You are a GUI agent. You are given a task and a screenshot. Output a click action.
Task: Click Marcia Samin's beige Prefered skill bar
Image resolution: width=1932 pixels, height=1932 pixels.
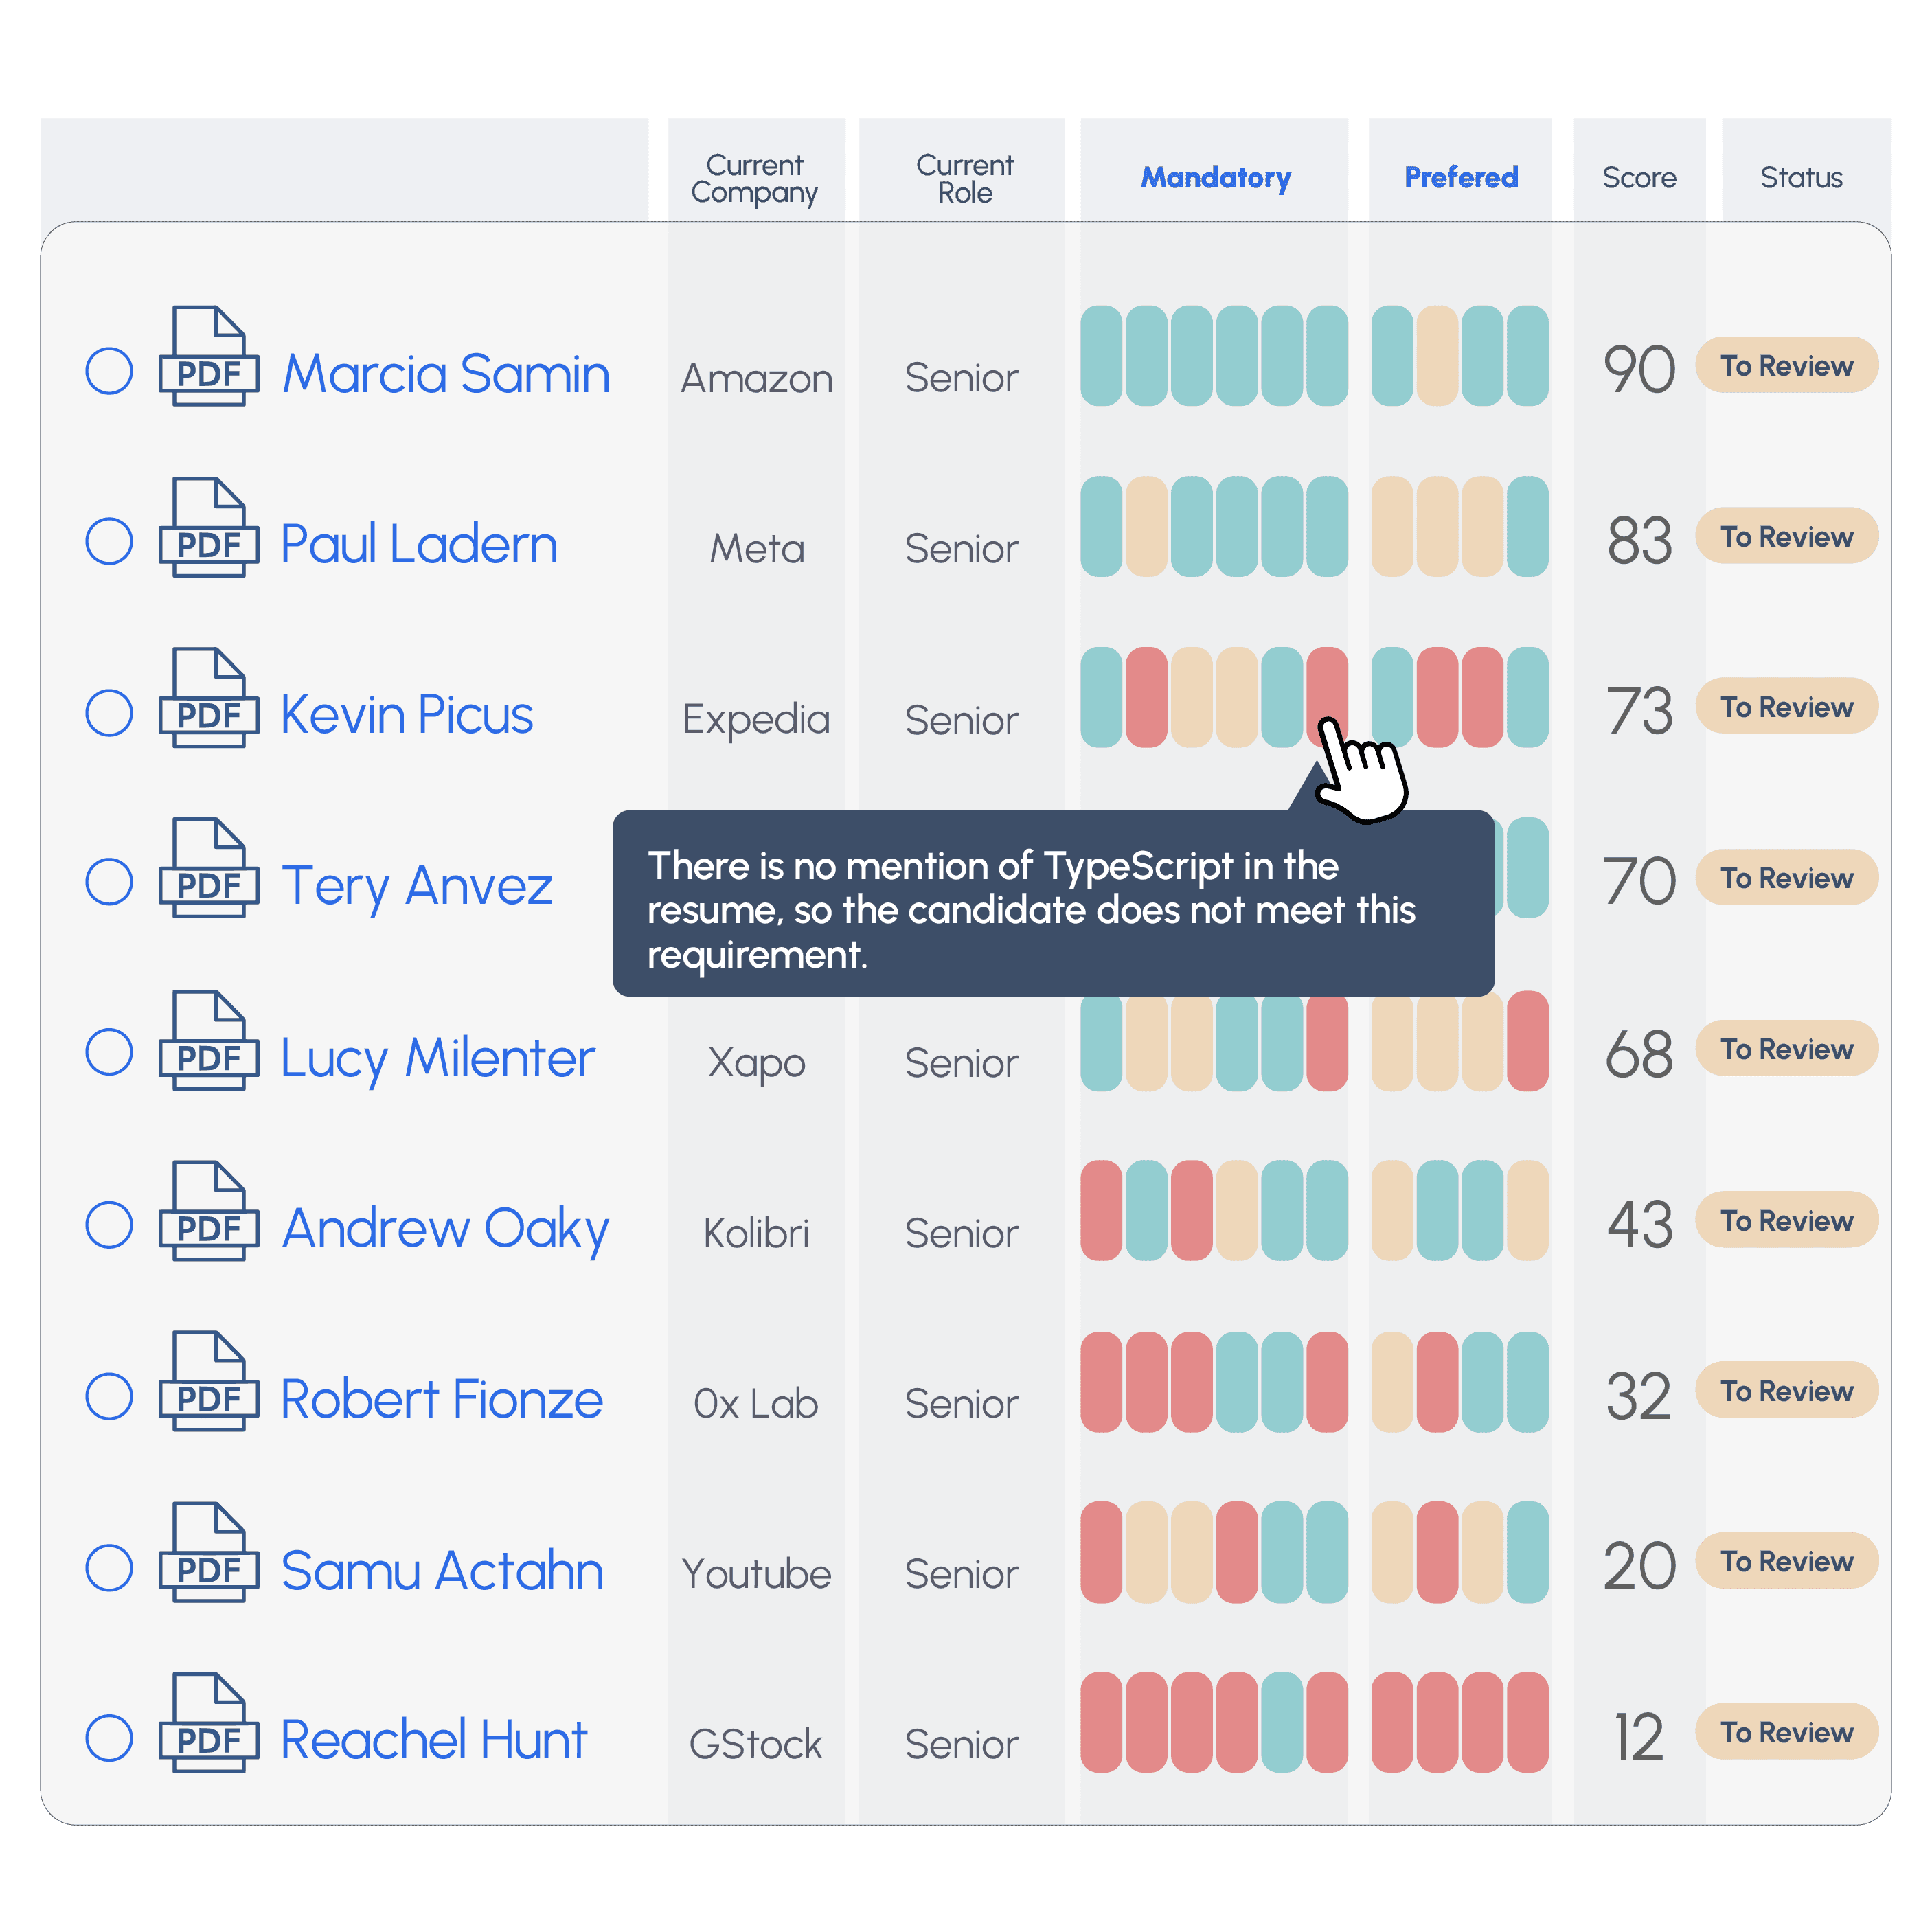point(1436,356)
